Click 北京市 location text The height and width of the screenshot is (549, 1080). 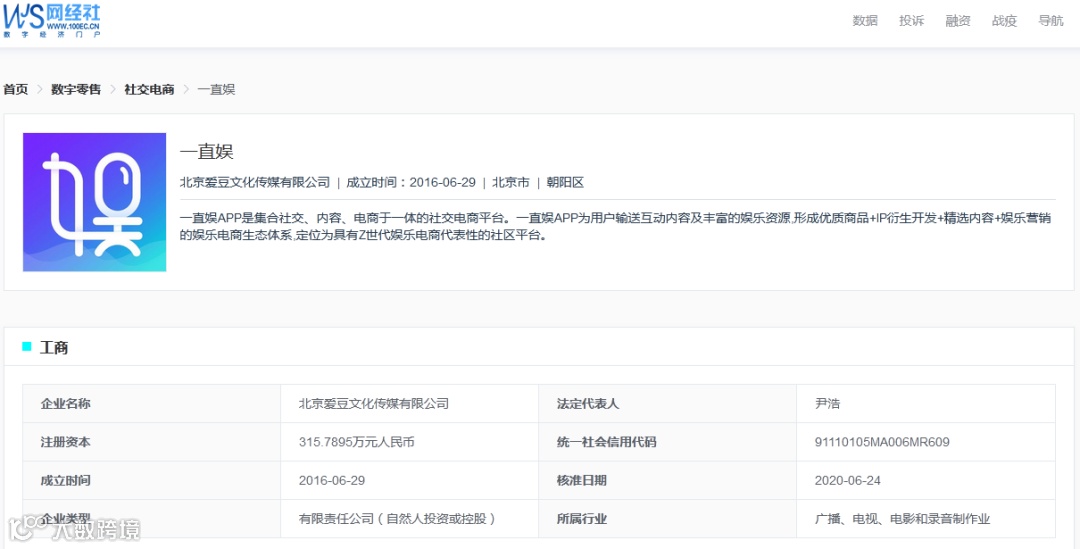(510, 183)
